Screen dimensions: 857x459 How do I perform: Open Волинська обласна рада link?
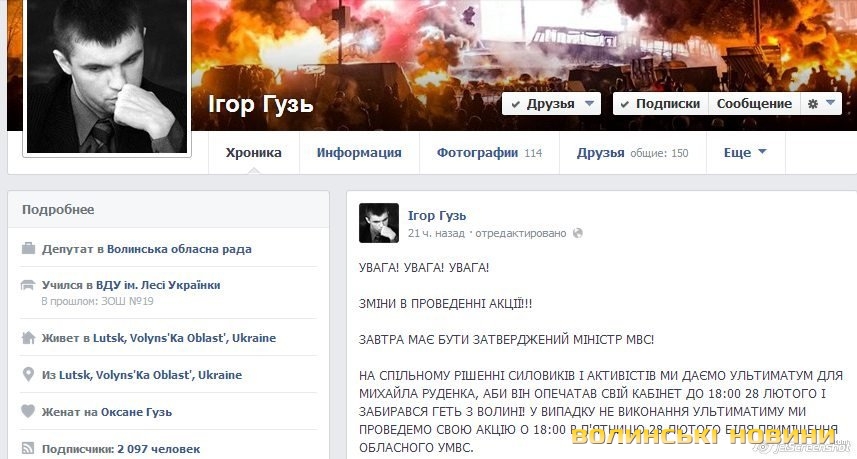(179, 249)
